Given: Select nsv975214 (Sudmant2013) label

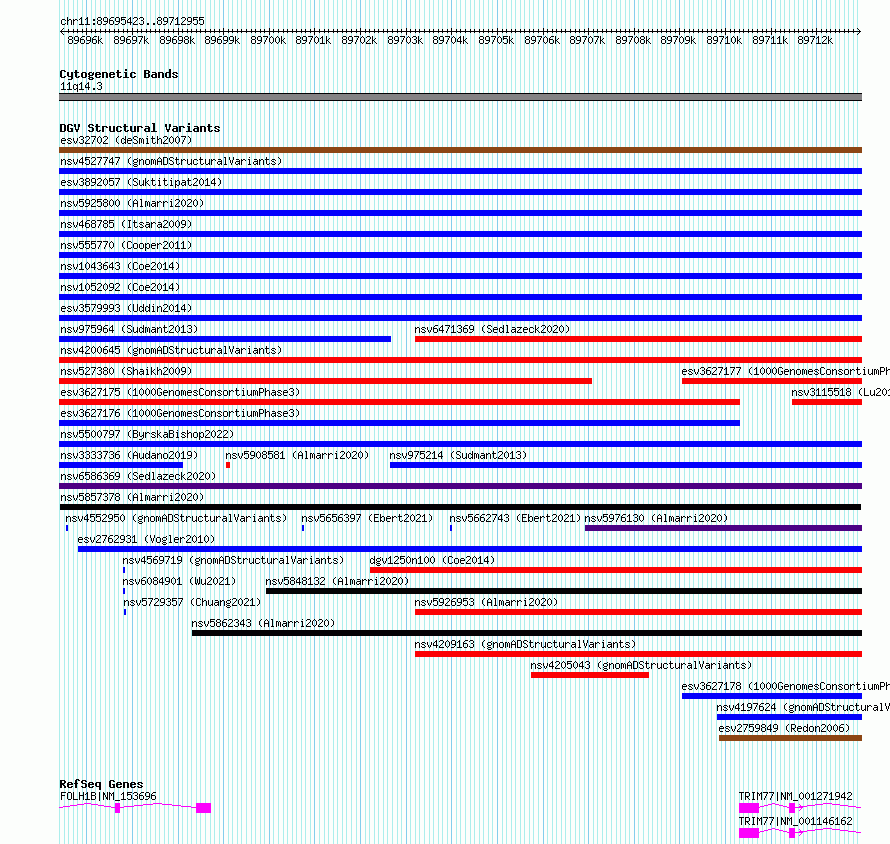Looking at the screenshot, I should [458, 455].
